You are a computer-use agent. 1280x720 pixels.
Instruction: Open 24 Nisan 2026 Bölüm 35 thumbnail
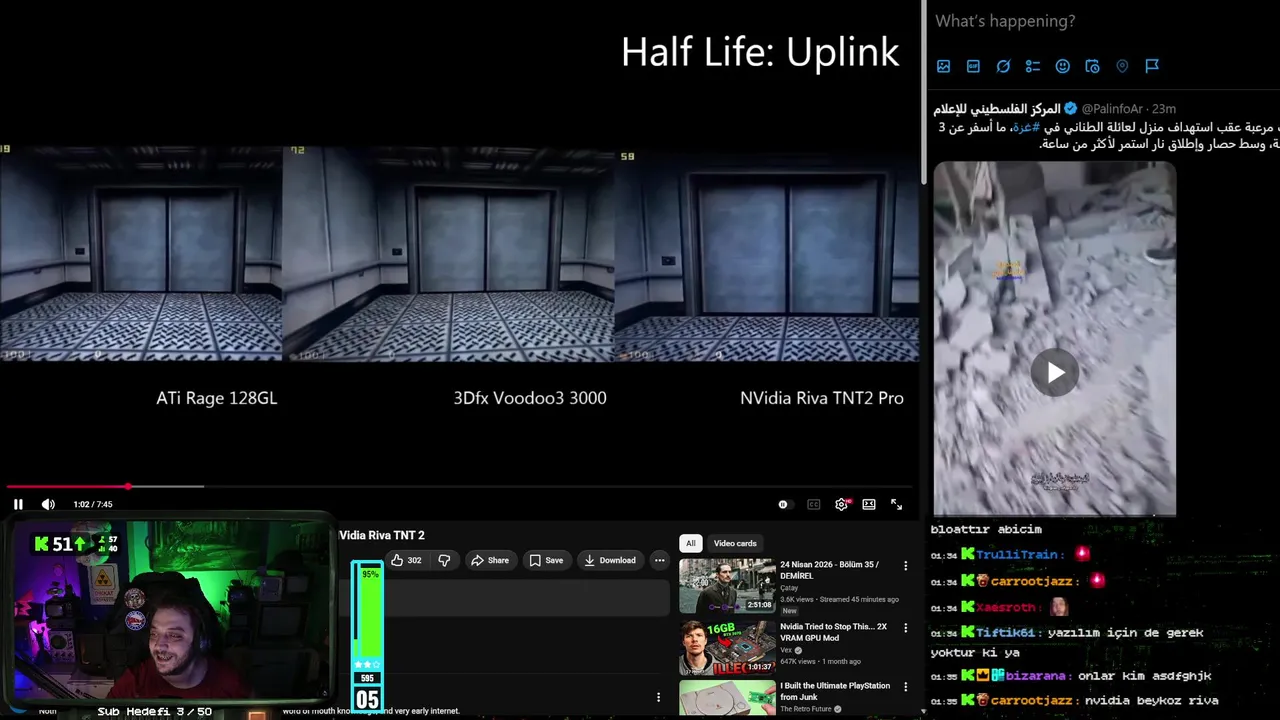point(727,586)
